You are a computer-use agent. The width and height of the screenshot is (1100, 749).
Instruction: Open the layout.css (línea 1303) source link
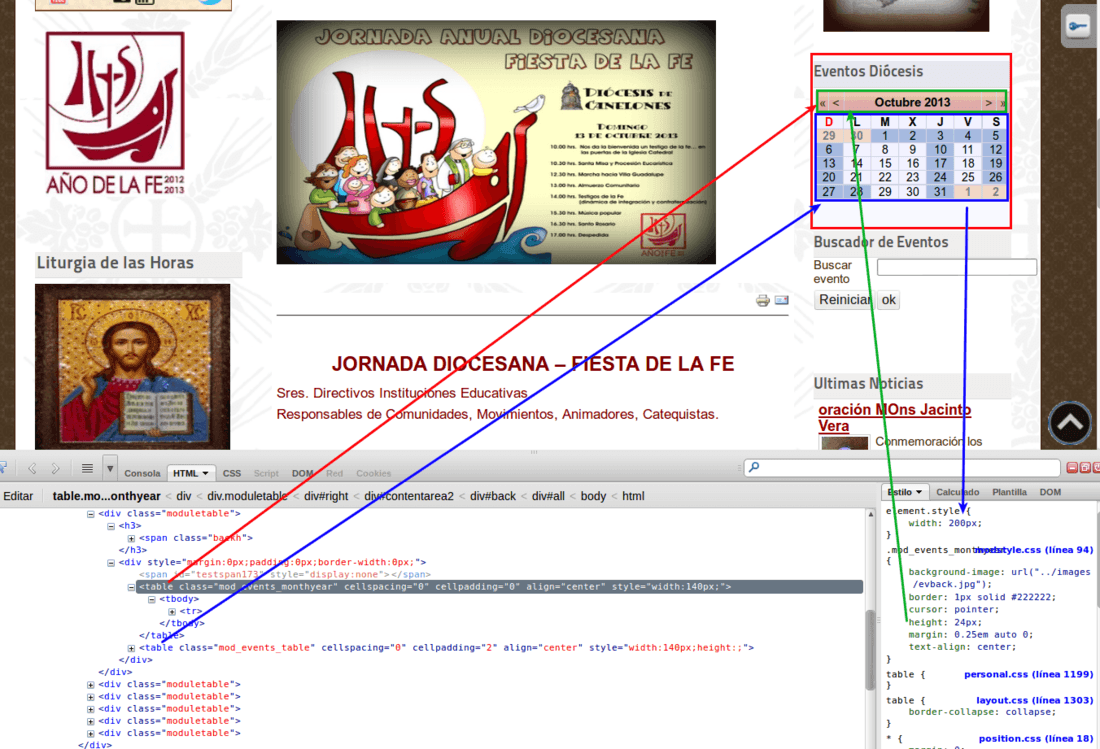click(x=1035, y=700)
